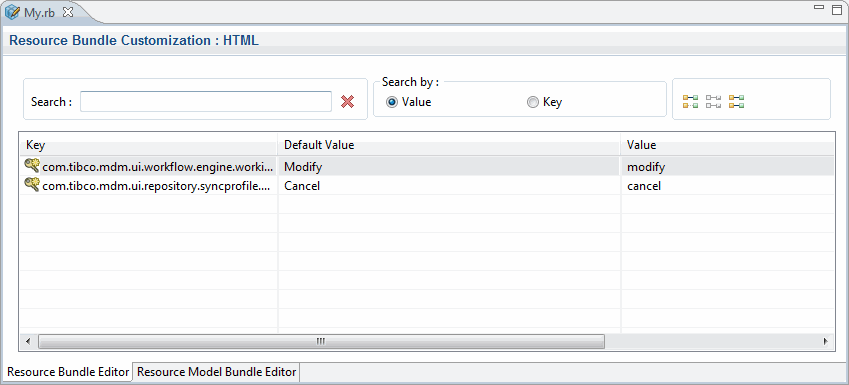The image size is (849, 385).
Task: Click the first mapping icon with dotted link
Action: click(x=690, y=101)
